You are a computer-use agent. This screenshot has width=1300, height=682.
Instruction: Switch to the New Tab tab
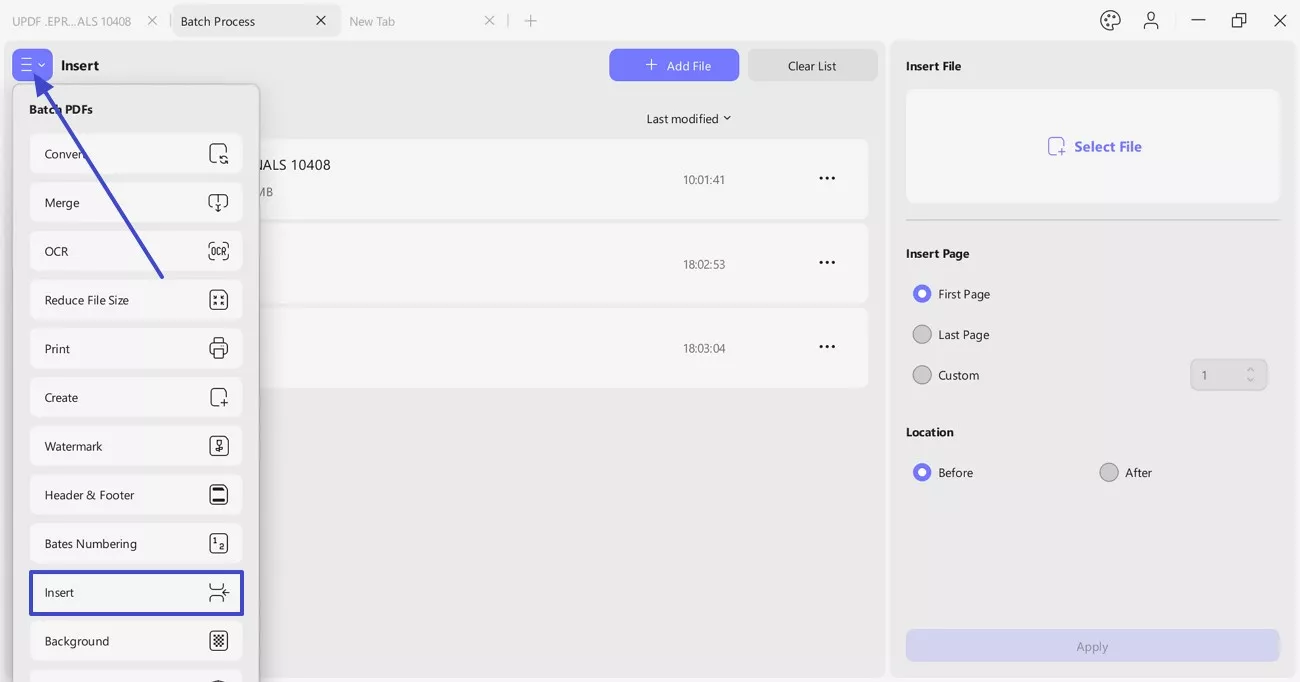coord(372,21)
